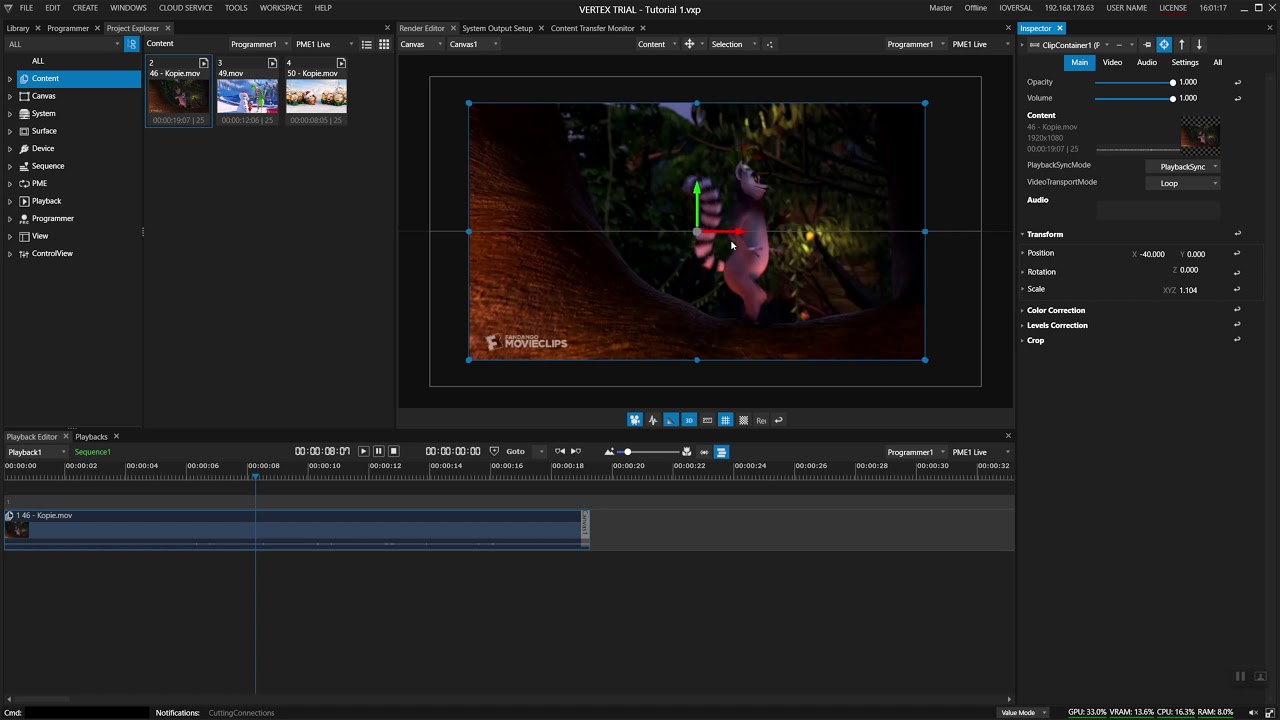Click the Volume slider in Inspector
The image size is (1280, 720).
click(x=1134, y=98)
